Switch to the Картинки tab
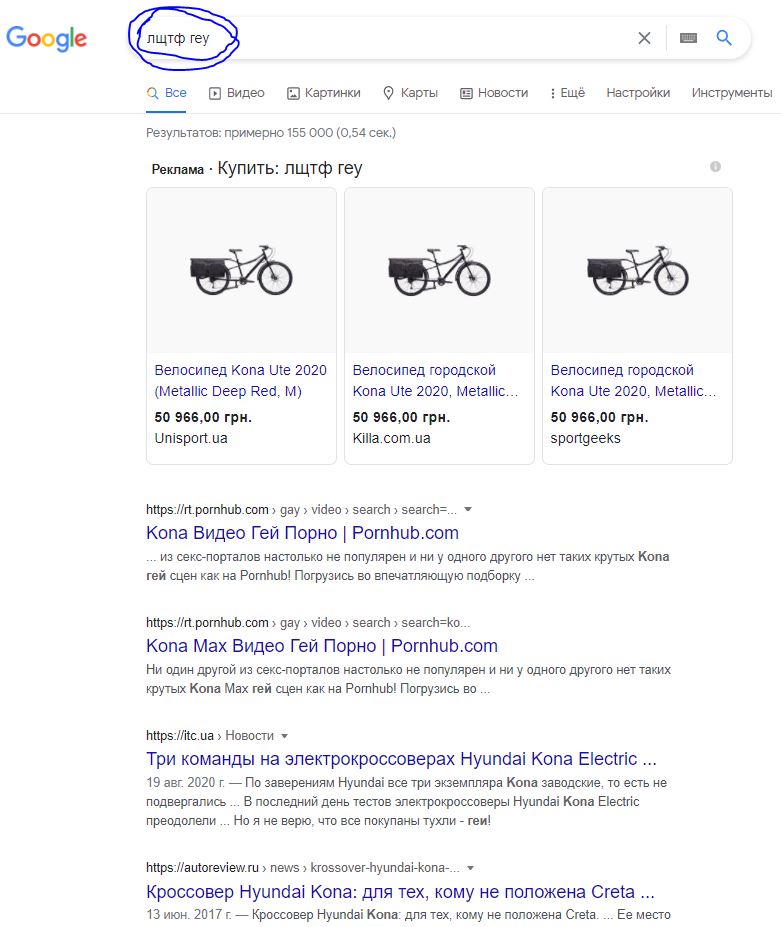 (x=323, y=93)
